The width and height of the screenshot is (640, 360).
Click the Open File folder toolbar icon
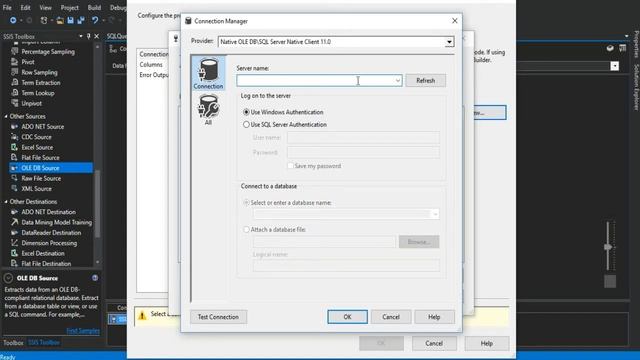pyautogui.click(x=60, y=20)
